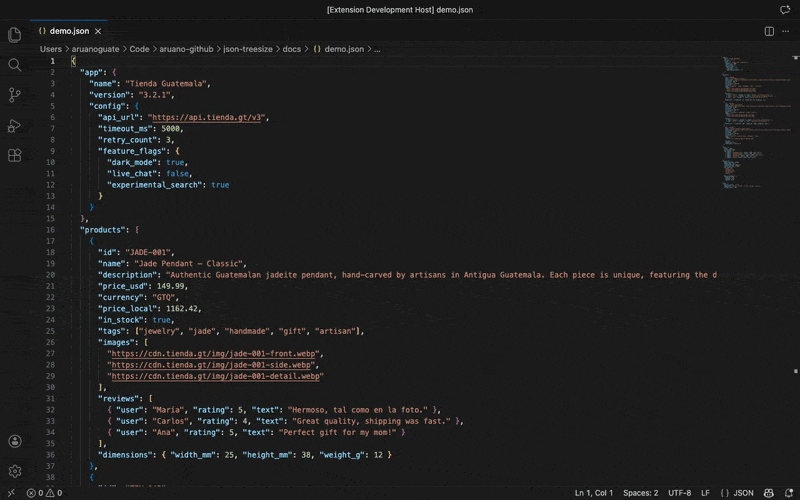Open the Copilot status icon
800x500 pixels.
coord(769,493)
